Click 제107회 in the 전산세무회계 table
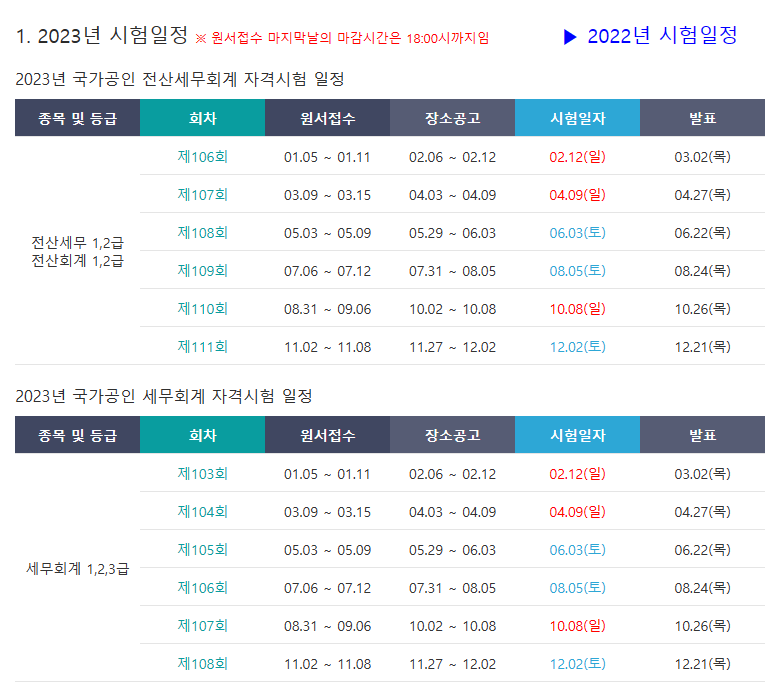 [202, 195]
